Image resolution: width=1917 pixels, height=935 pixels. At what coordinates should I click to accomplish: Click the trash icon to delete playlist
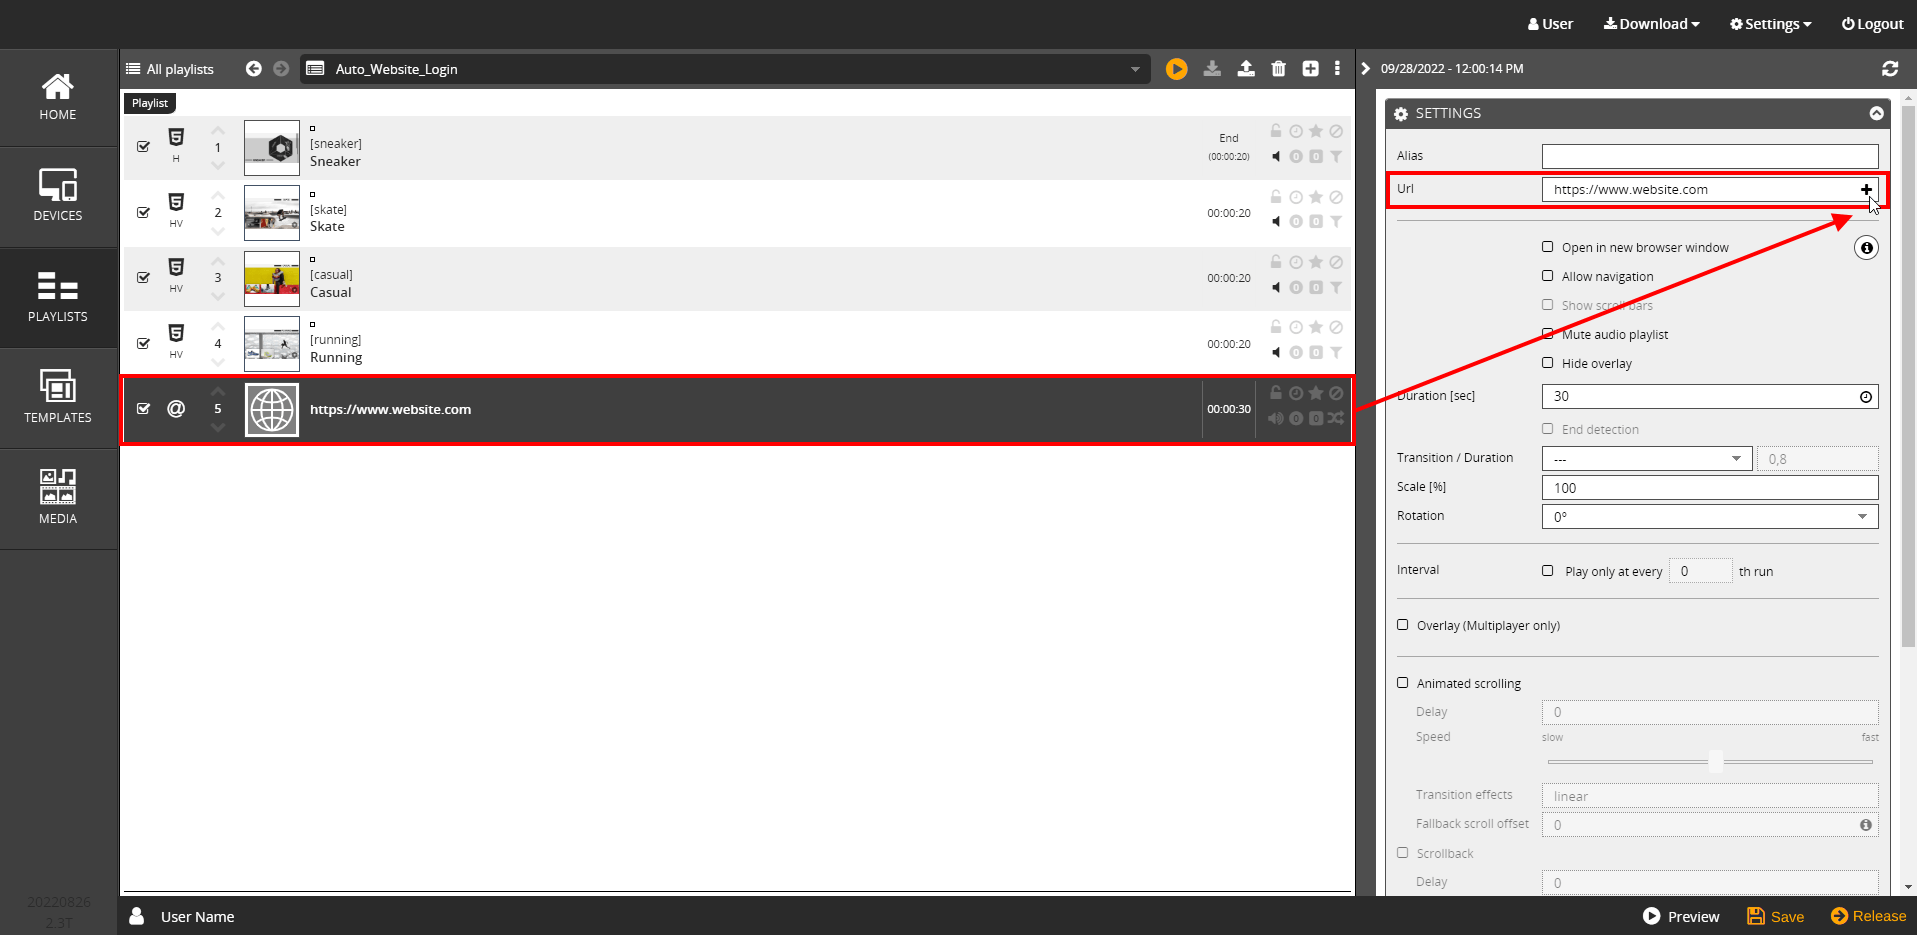[1278, 69]
